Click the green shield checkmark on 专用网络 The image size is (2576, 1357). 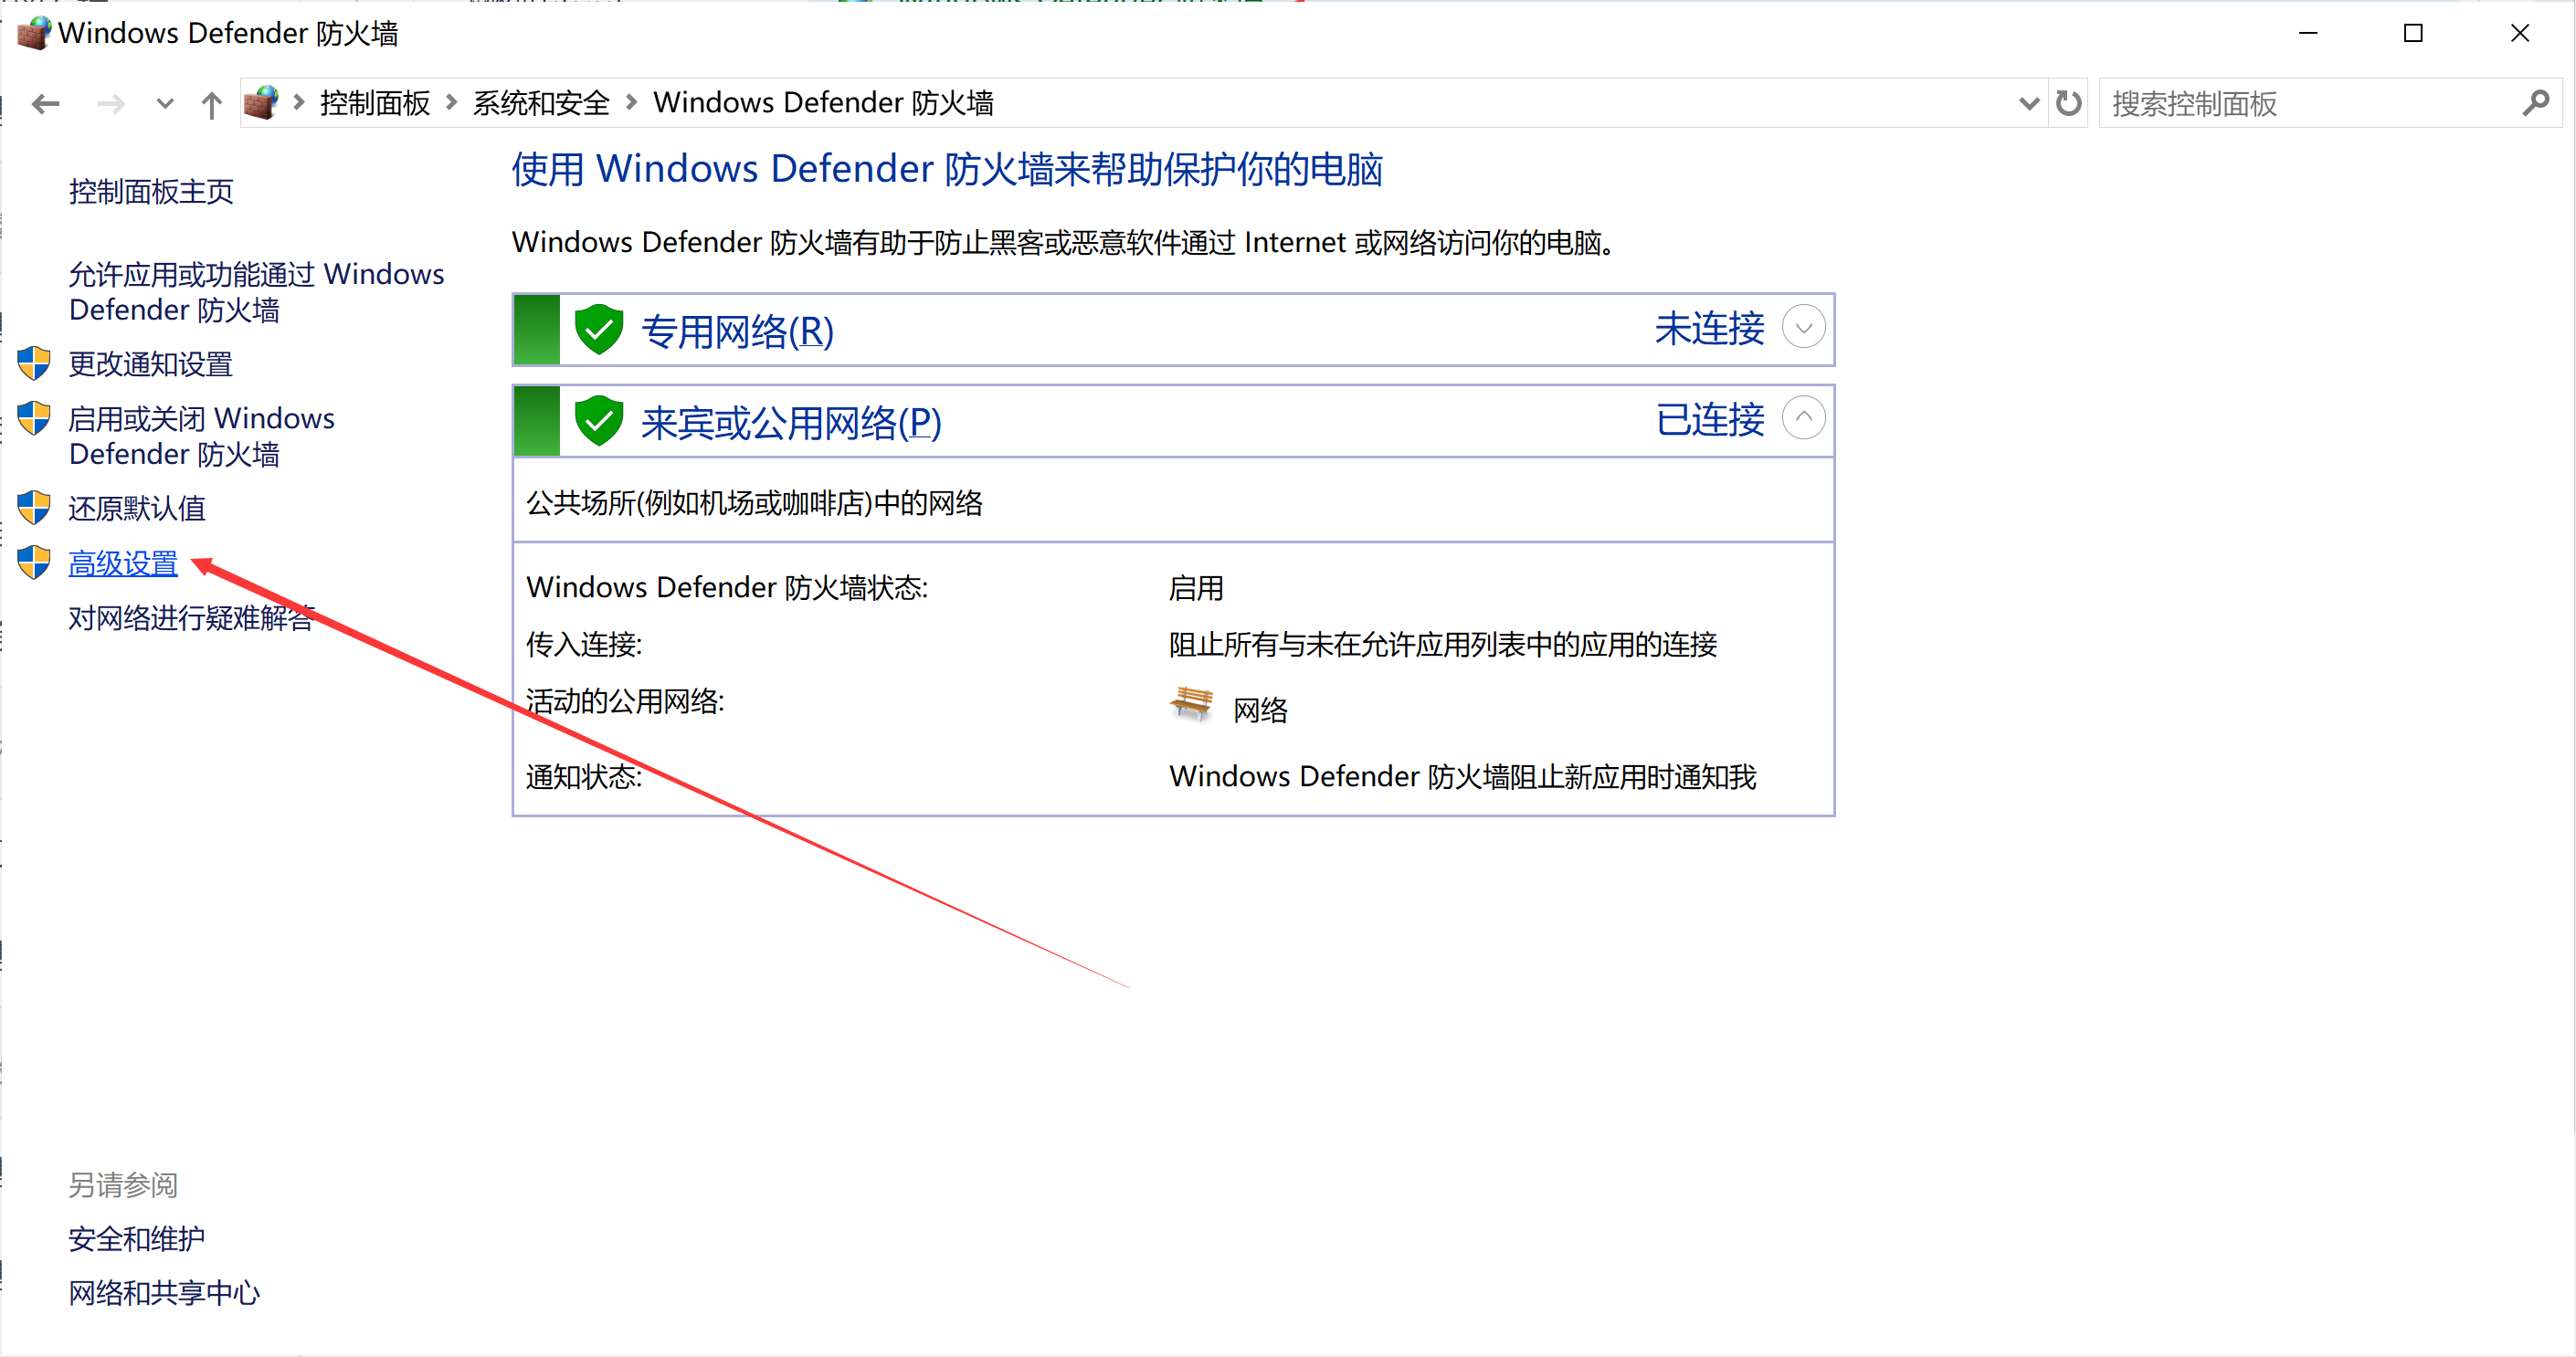tap(599, 329)
